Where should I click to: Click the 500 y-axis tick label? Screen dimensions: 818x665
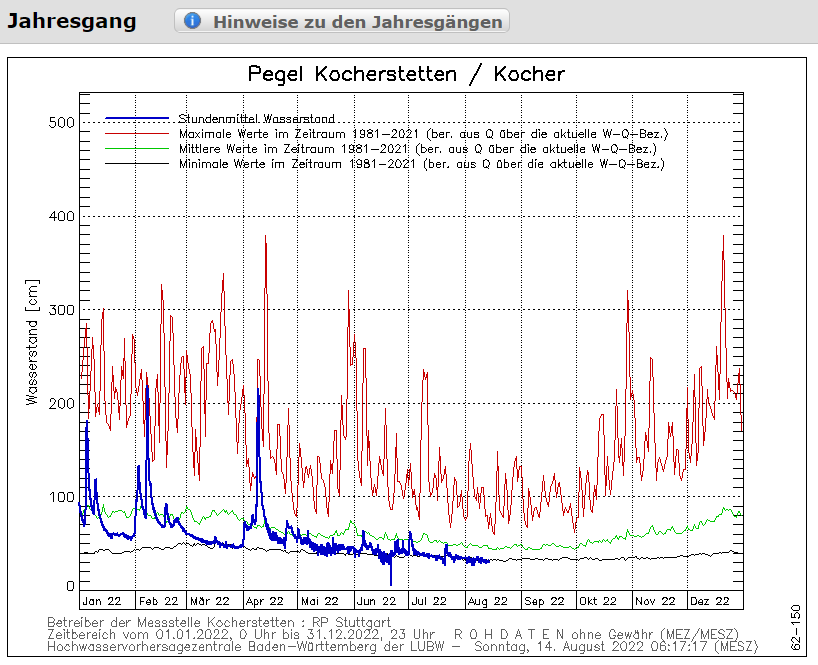(62, 122)
